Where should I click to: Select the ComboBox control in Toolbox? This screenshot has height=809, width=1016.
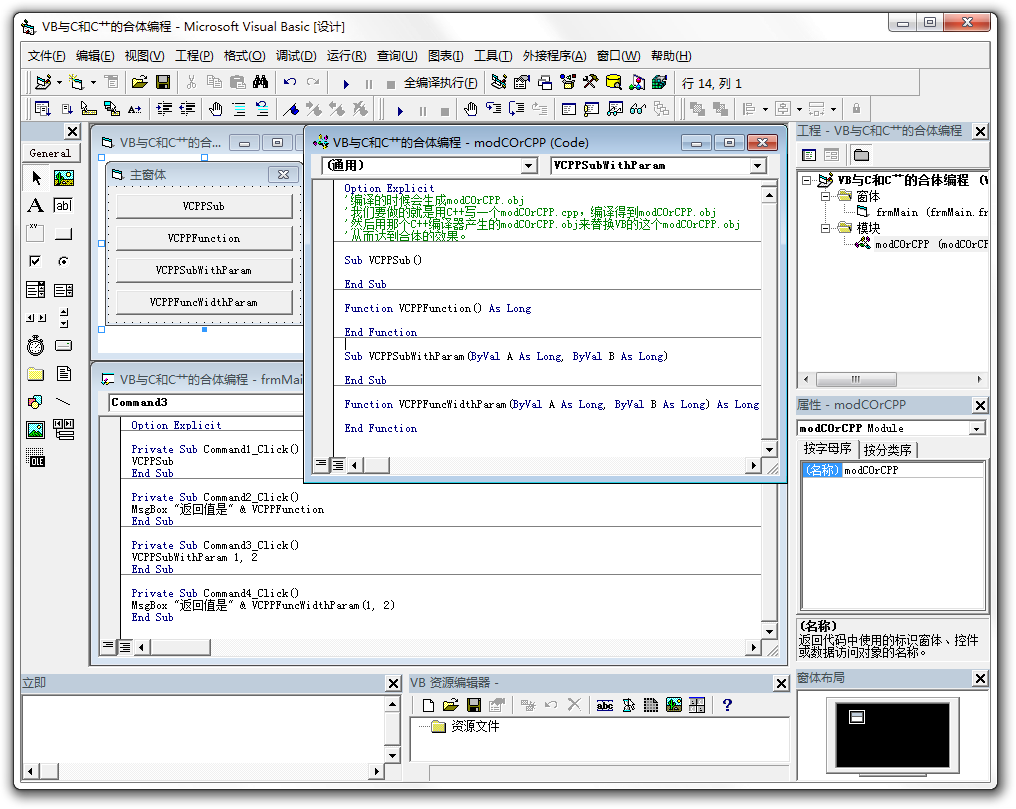36,290
